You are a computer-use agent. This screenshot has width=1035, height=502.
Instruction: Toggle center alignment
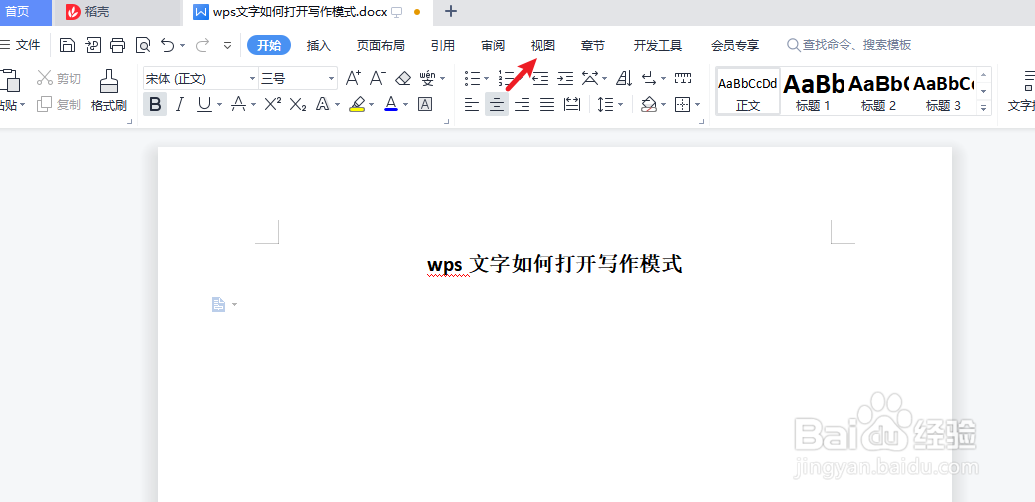click(496, 104)
